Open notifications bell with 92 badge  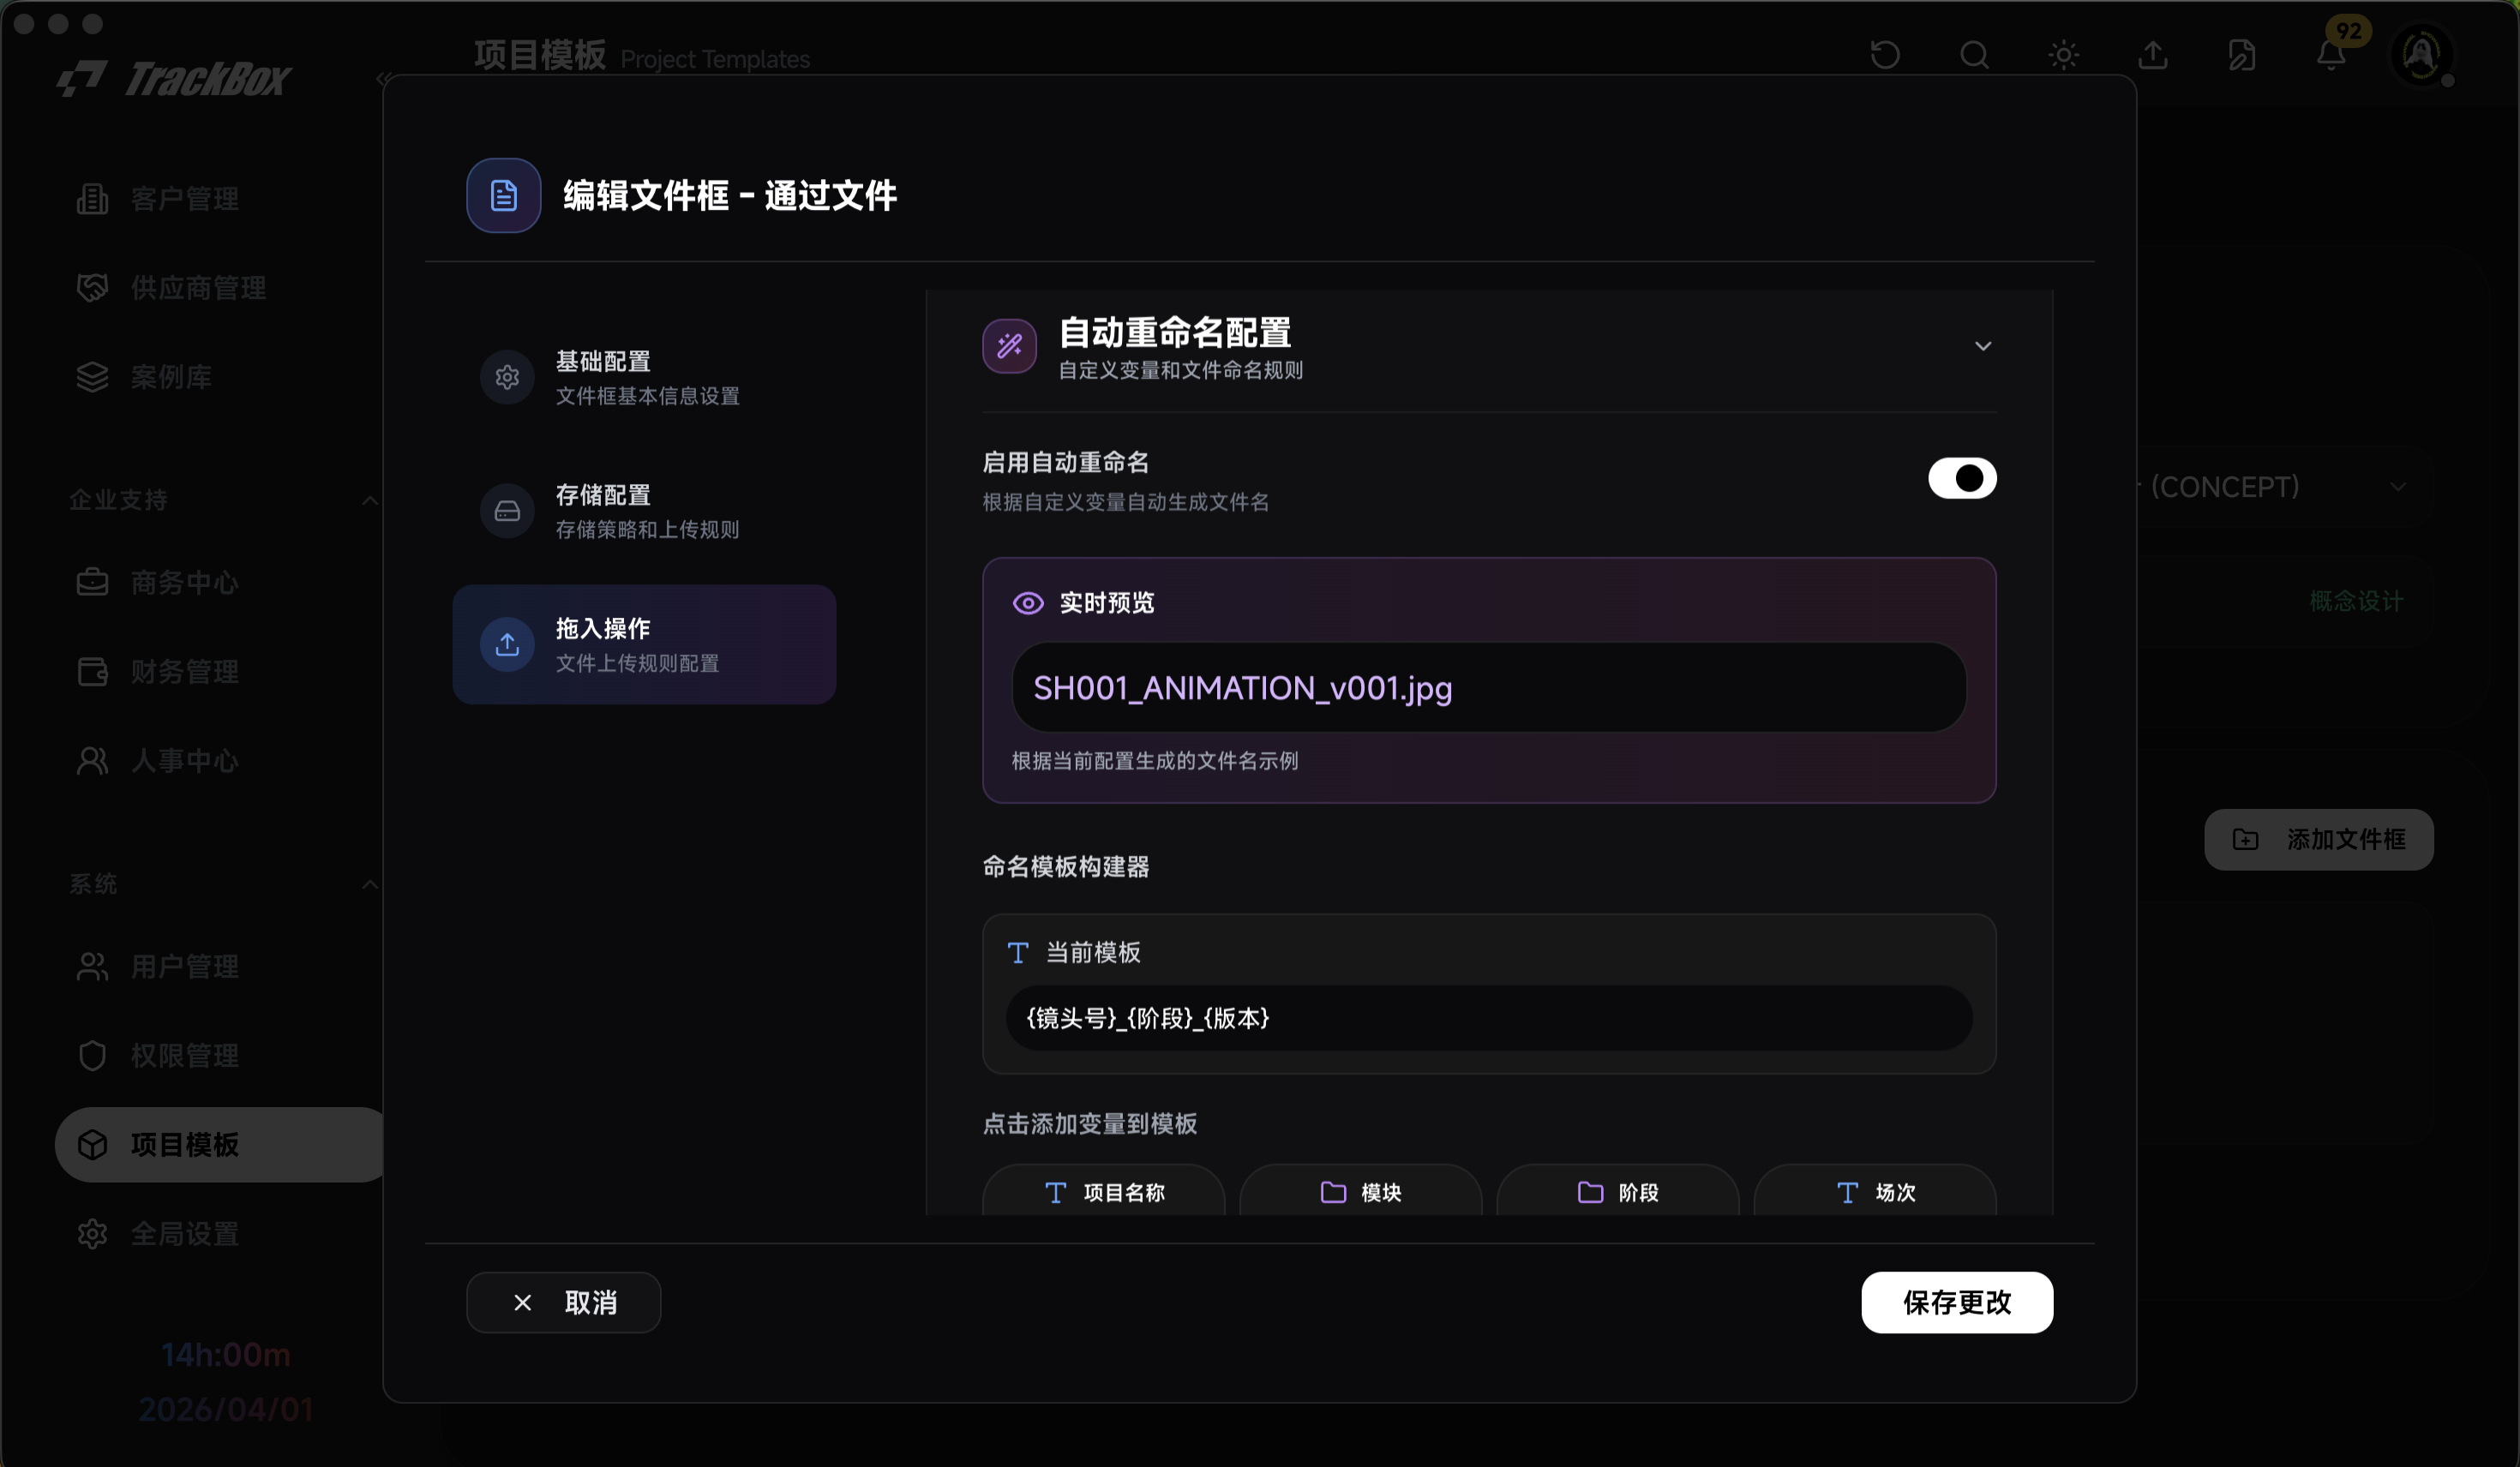2332,54
